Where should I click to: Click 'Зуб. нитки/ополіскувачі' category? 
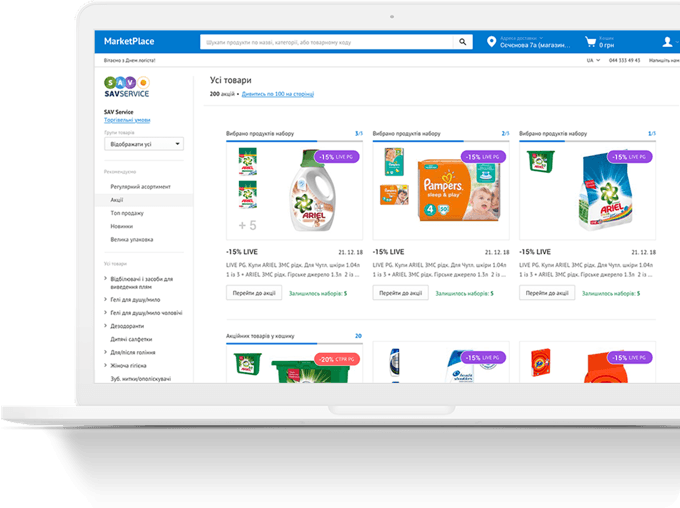click(141, 379)
